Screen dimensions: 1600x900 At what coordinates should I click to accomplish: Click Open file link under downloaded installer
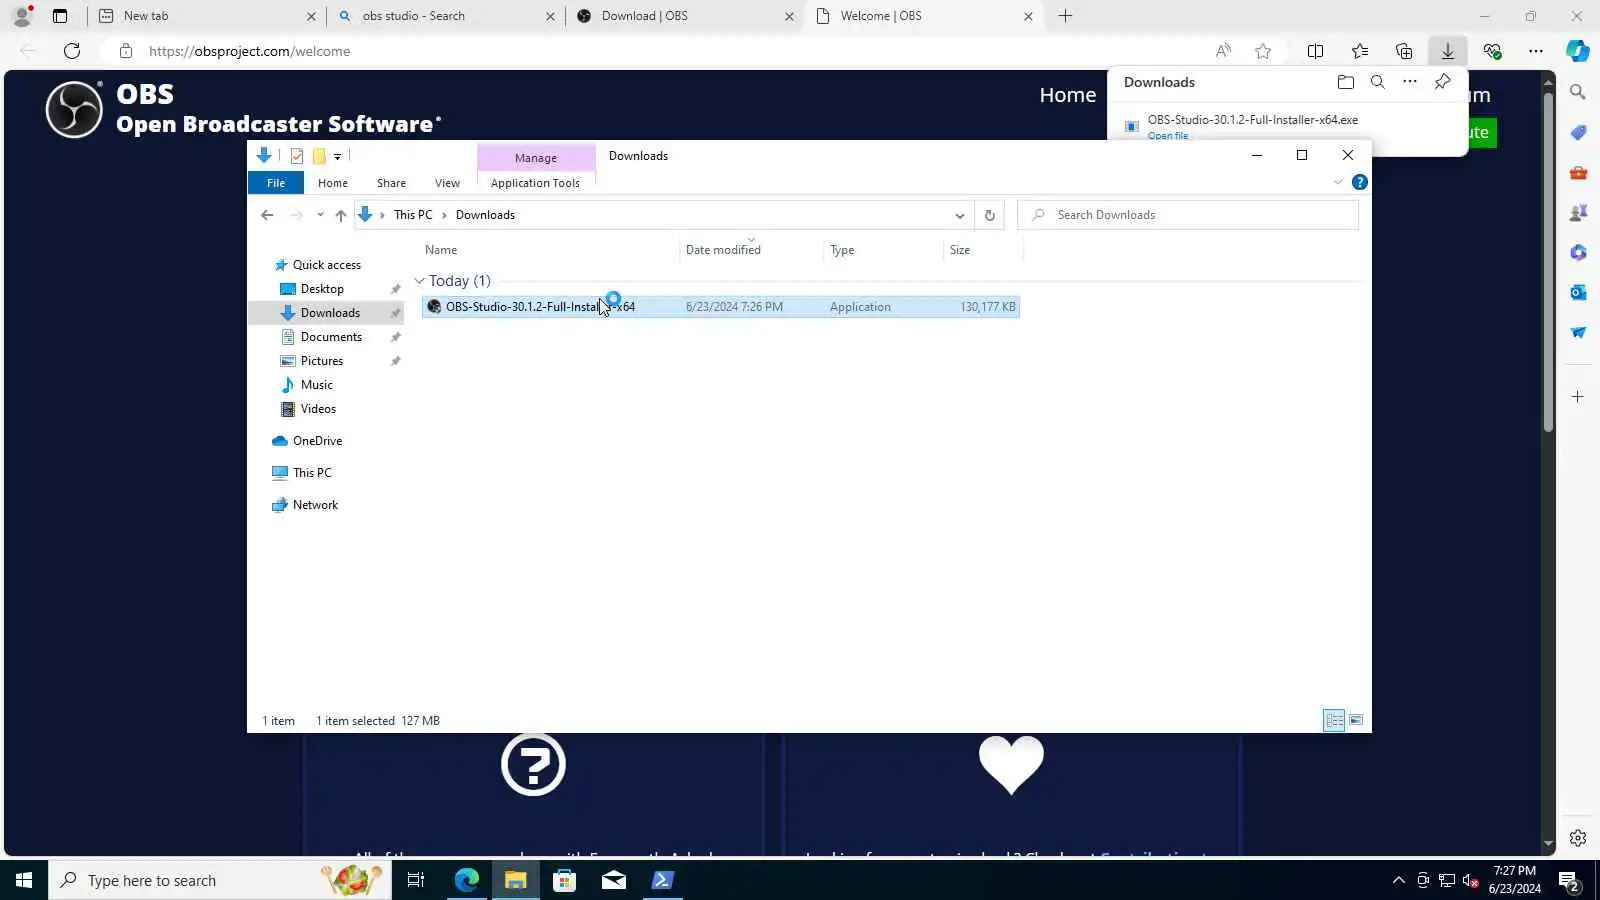click(x=1168, y=135)
